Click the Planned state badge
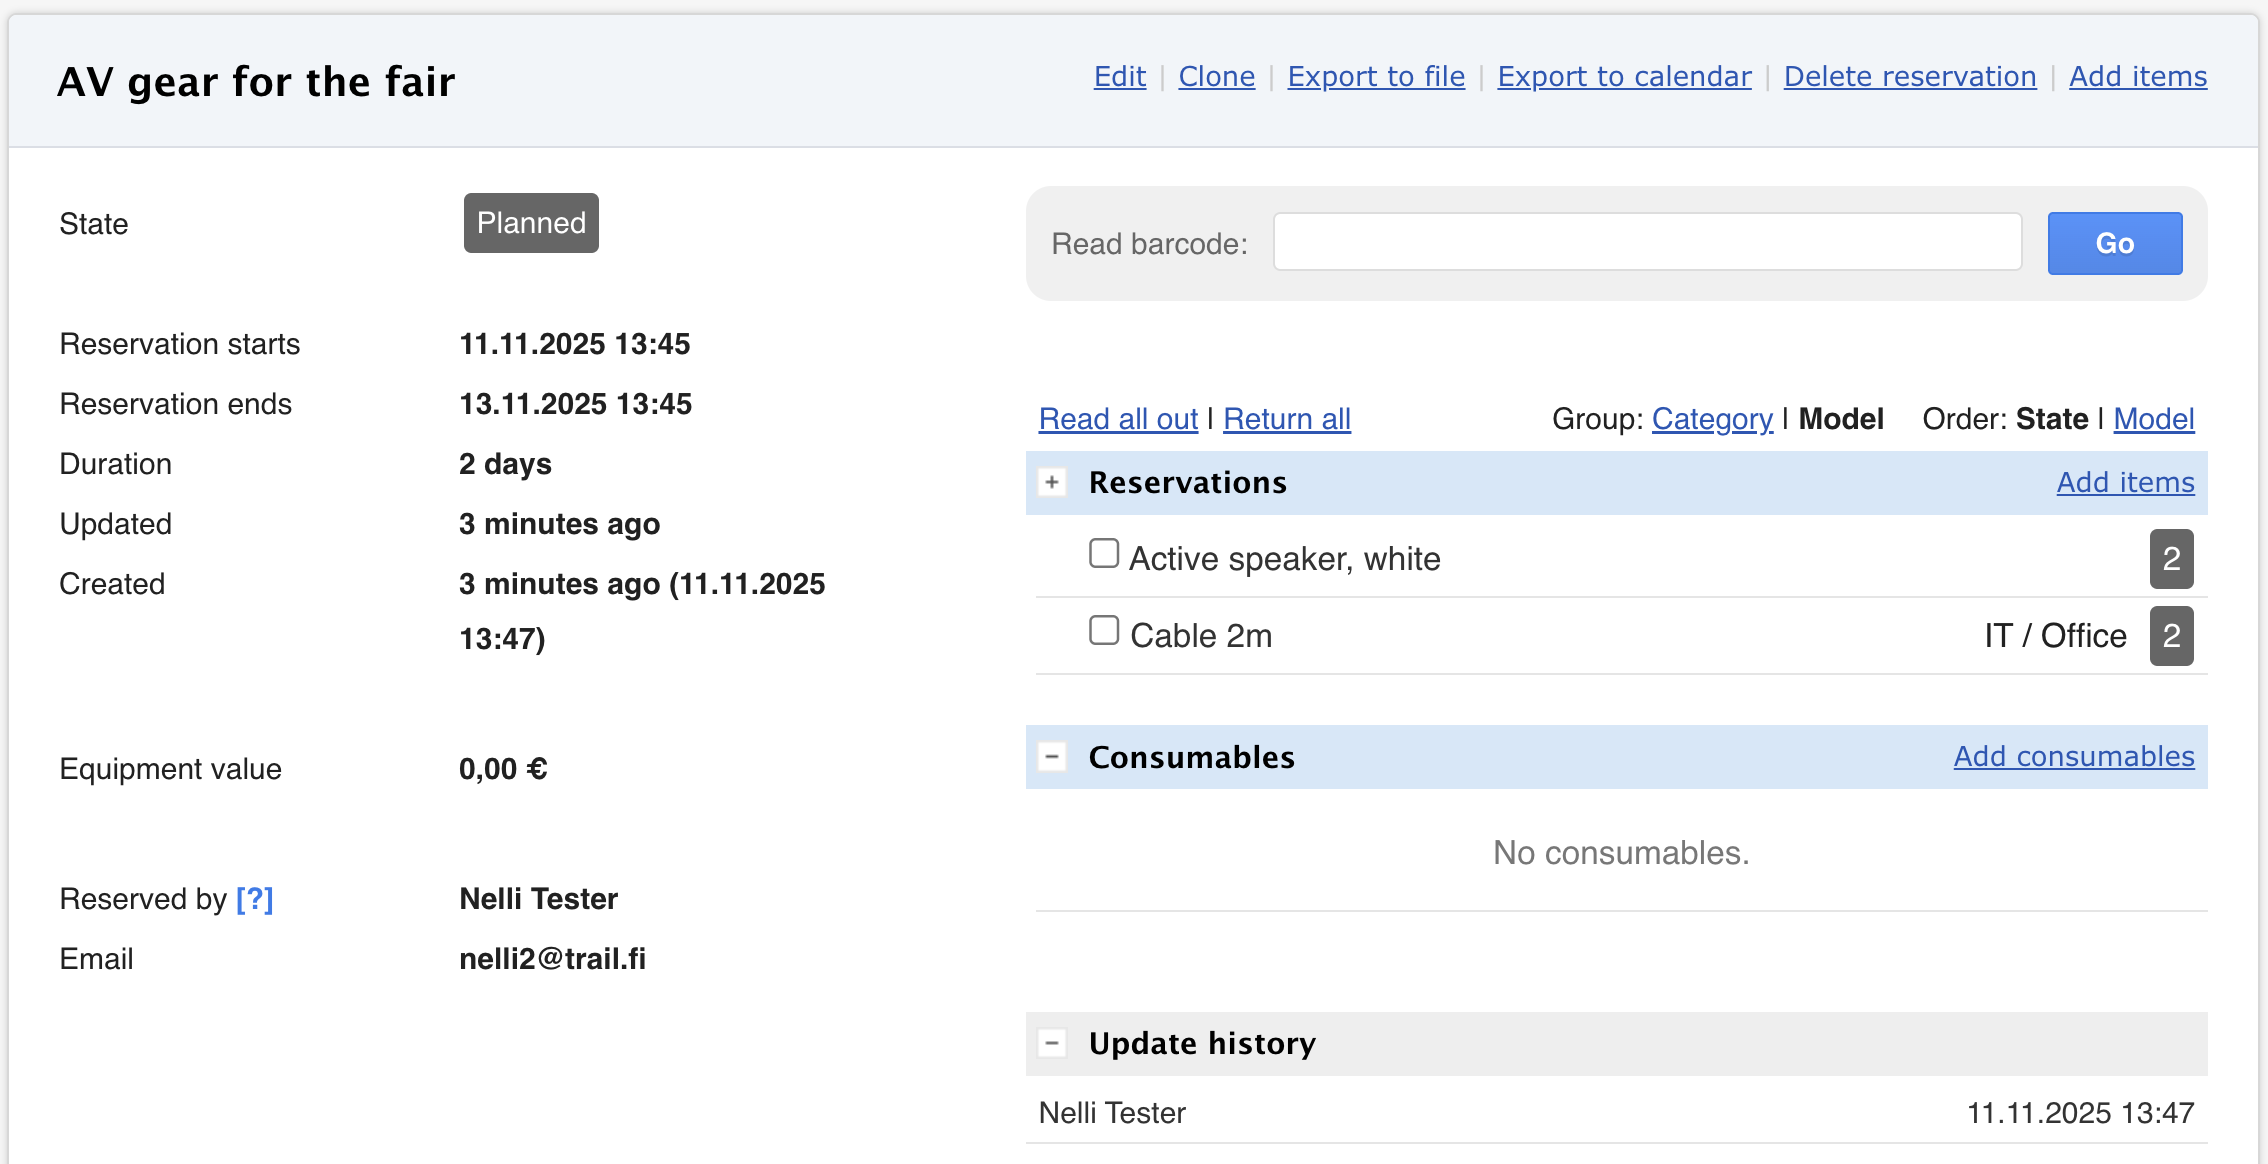This screenshot has height=1164, width=2268. (531, 223)
